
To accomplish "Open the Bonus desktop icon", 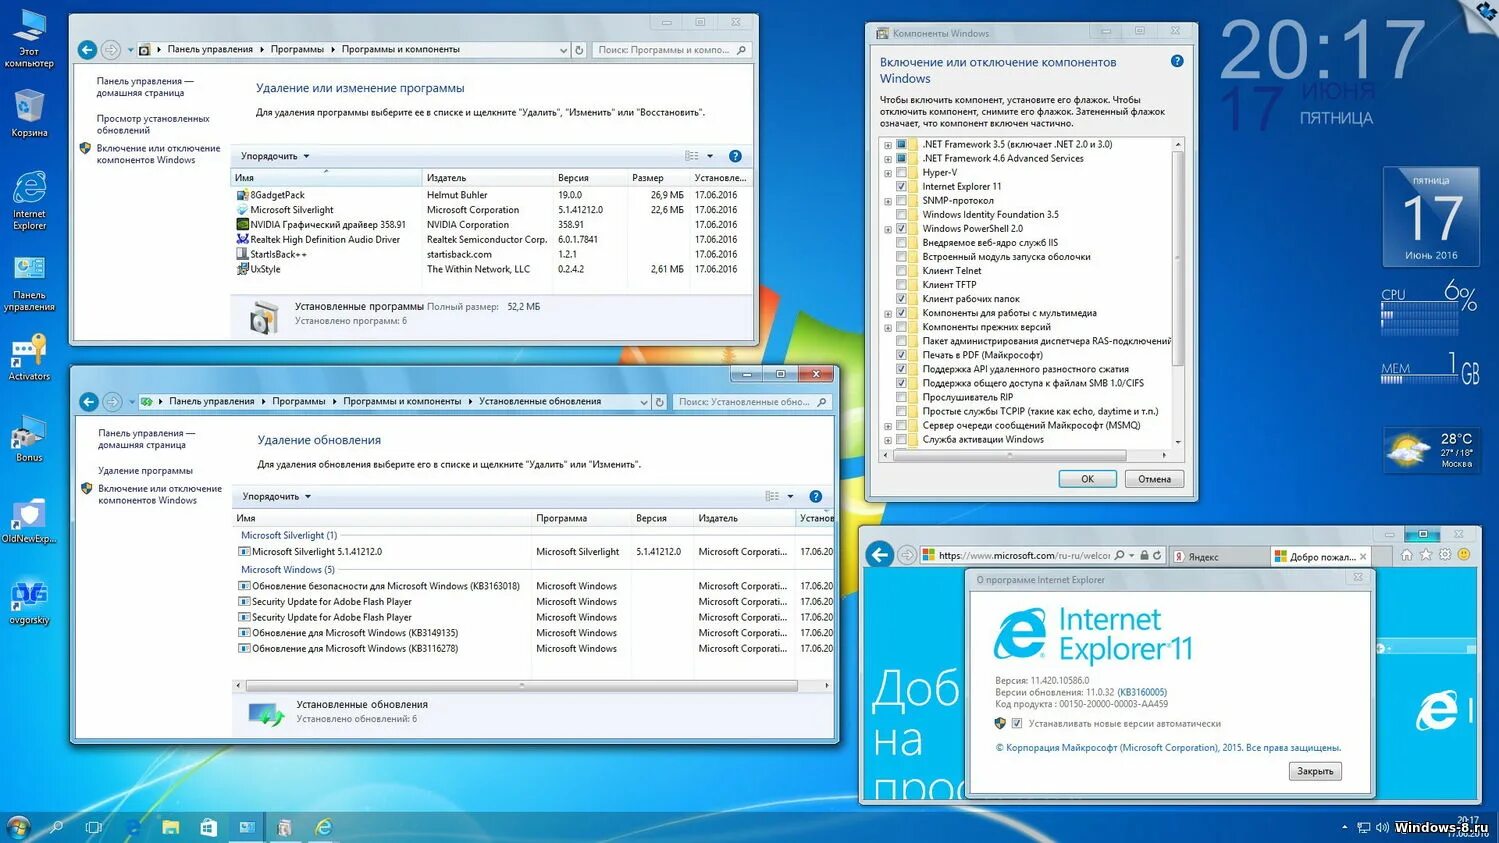I will [29, 439].
